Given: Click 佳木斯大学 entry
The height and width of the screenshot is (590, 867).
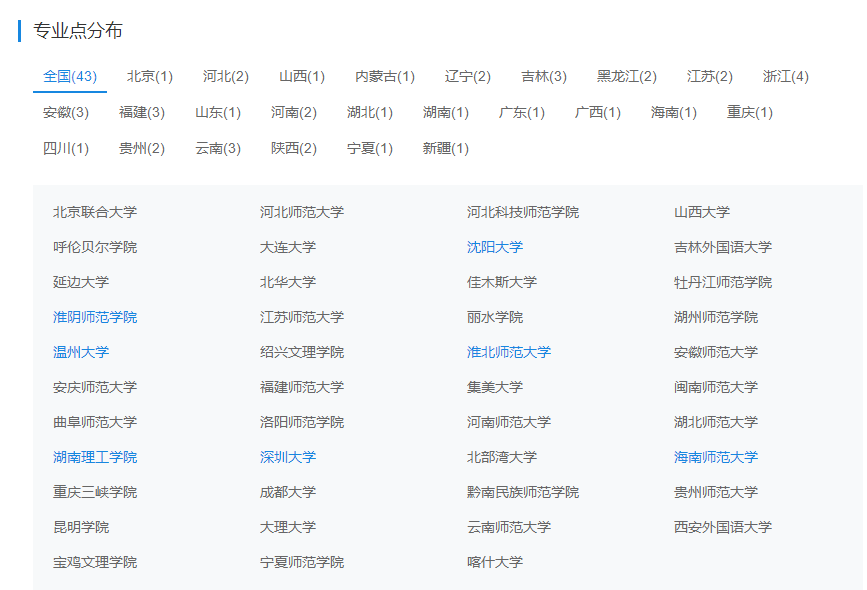Looking at the screenshot, I should [x=502, y=282].
